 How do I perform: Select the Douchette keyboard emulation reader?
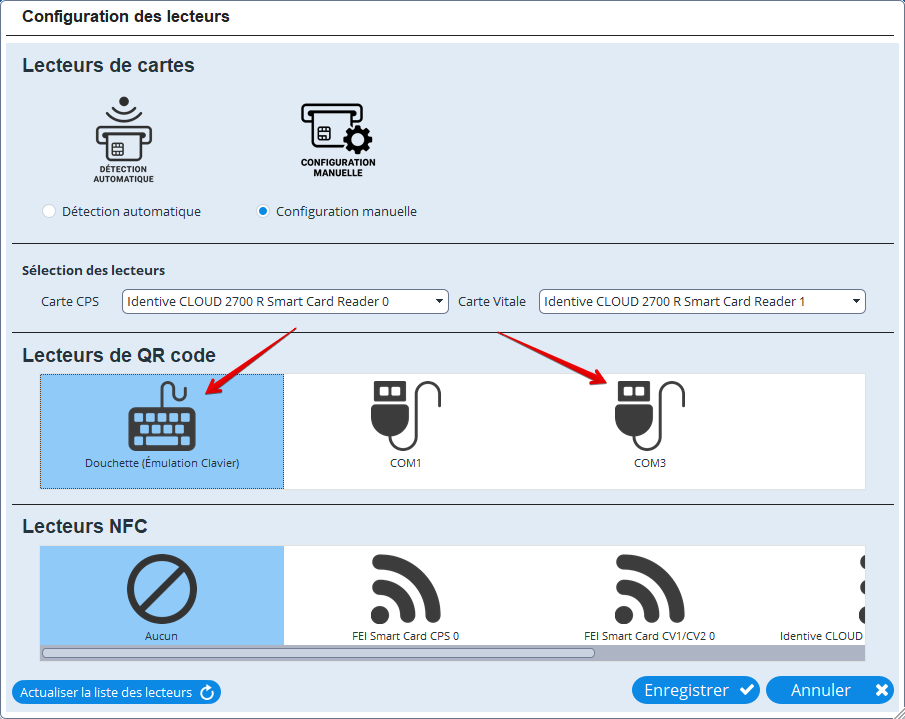[x=162, y=420]
